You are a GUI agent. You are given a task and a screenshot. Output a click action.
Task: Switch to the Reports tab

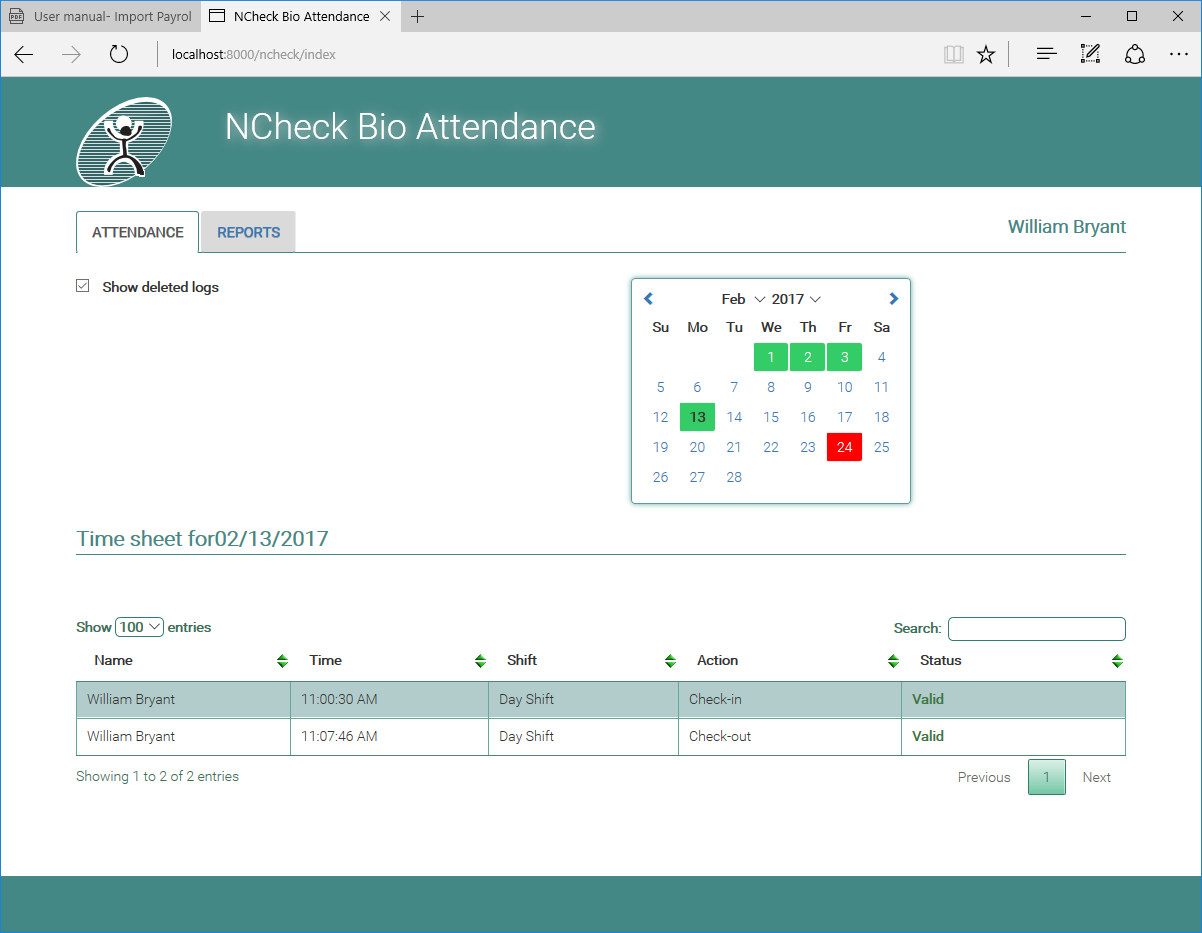248,232
